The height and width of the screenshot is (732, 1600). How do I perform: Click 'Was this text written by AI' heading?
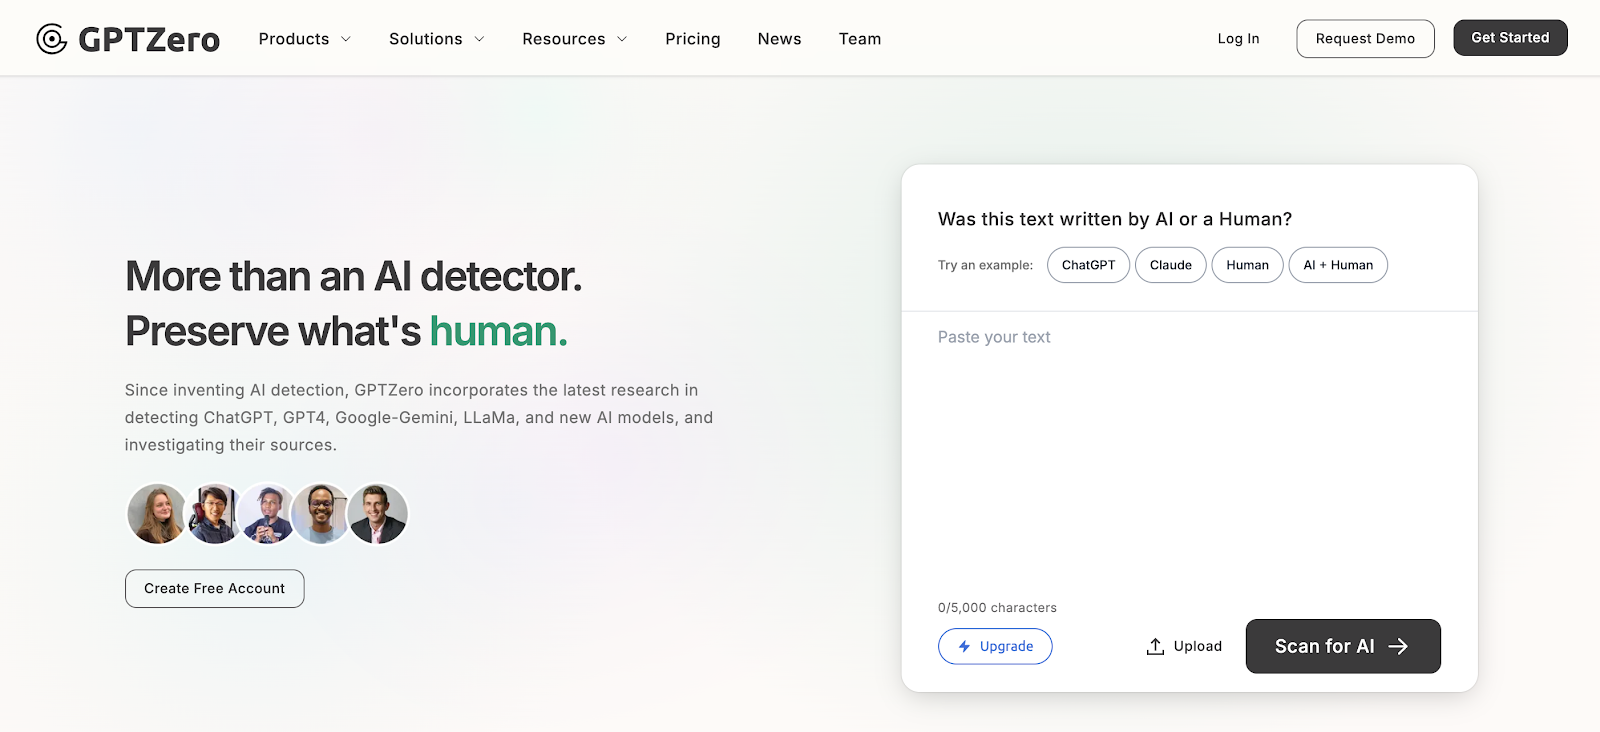(1115, 219)
